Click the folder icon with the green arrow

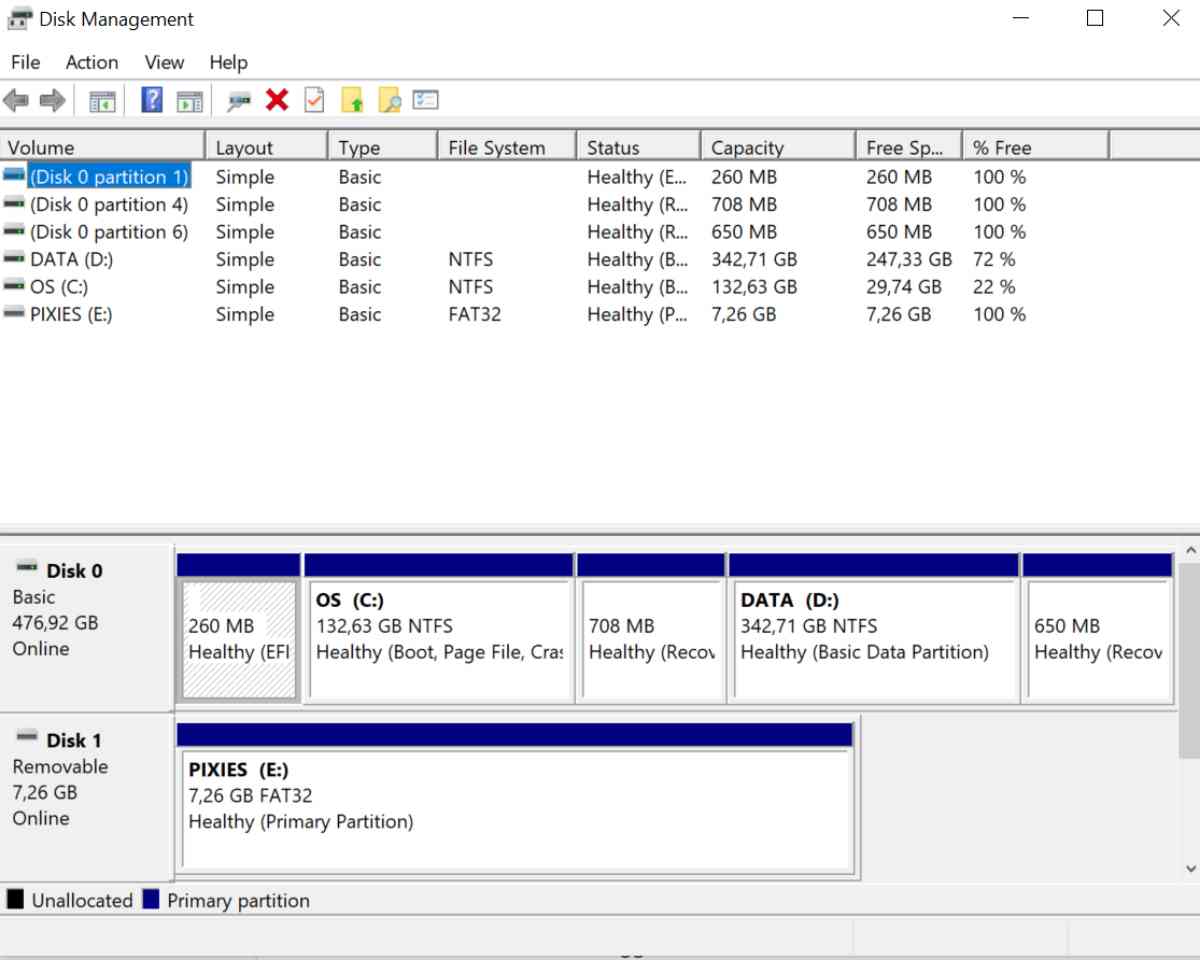352,100
